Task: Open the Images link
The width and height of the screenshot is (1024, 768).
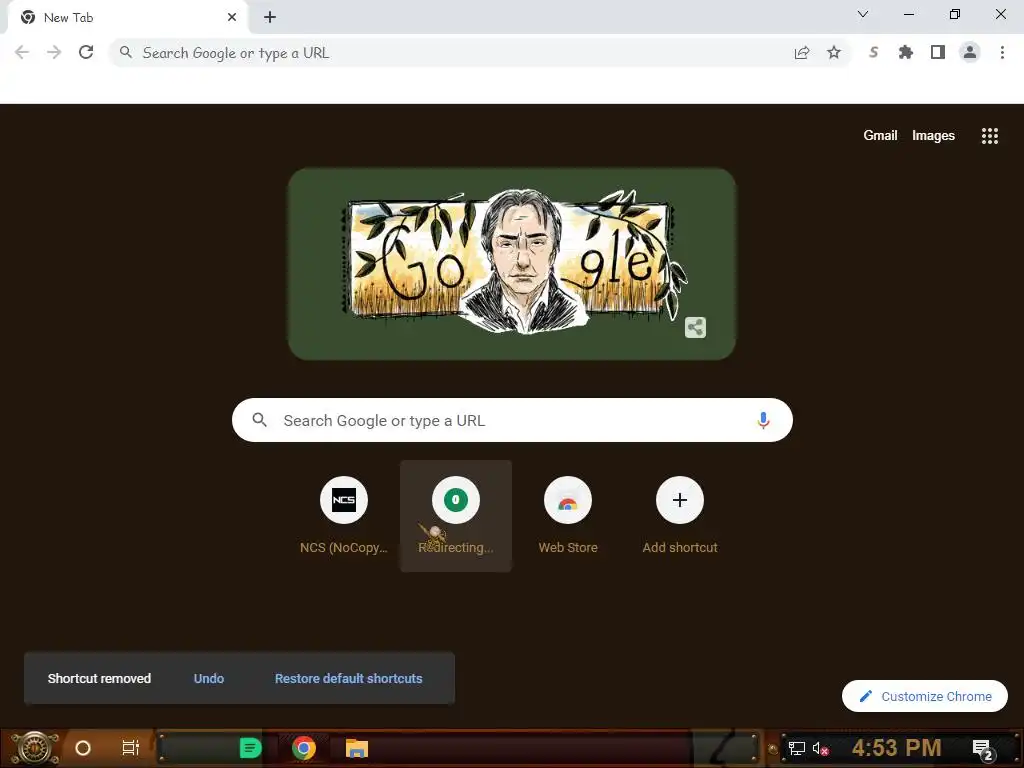Action: (x=933, y=136)
